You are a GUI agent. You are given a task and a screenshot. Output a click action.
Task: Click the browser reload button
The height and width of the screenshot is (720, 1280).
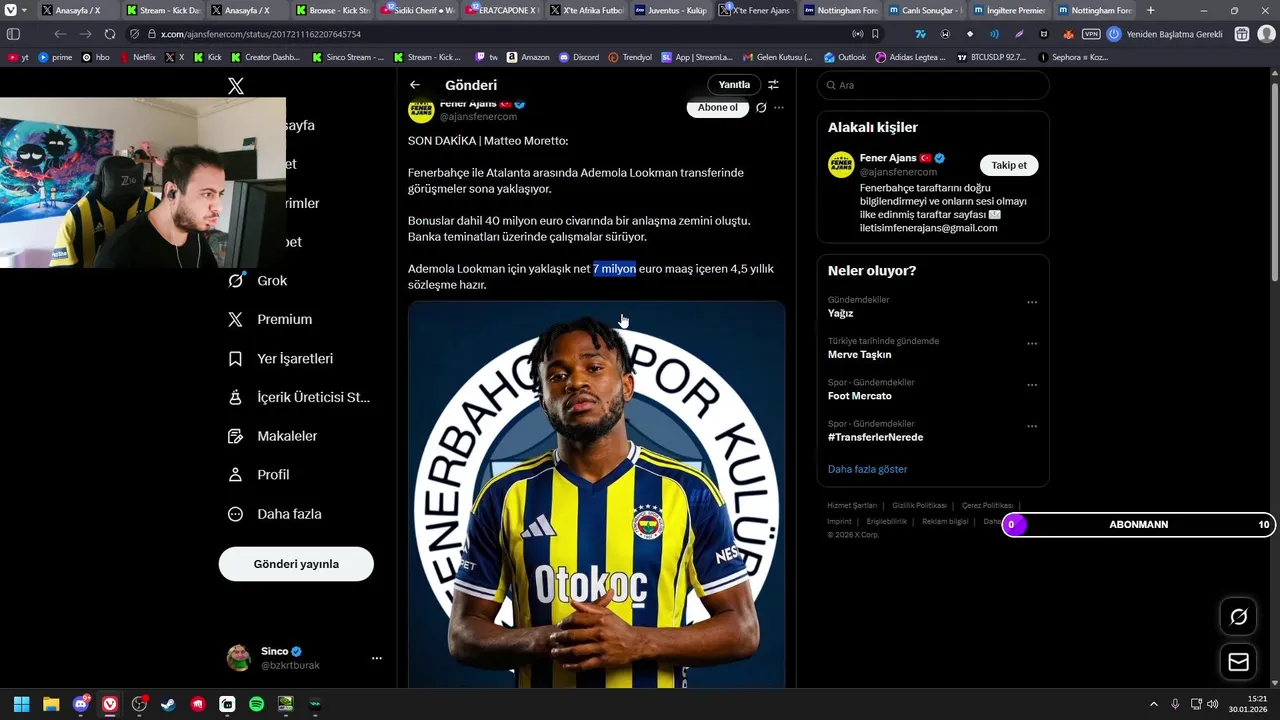click(110, 34)
